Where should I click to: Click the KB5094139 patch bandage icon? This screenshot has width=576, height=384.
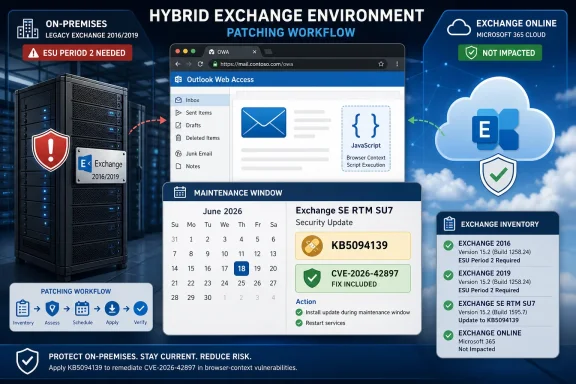tap(312, 245)
